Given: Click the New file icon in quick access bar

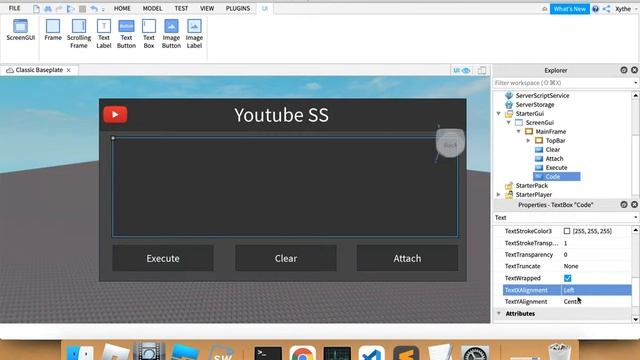Looking at the screenshot, I should tap(36, 9).
